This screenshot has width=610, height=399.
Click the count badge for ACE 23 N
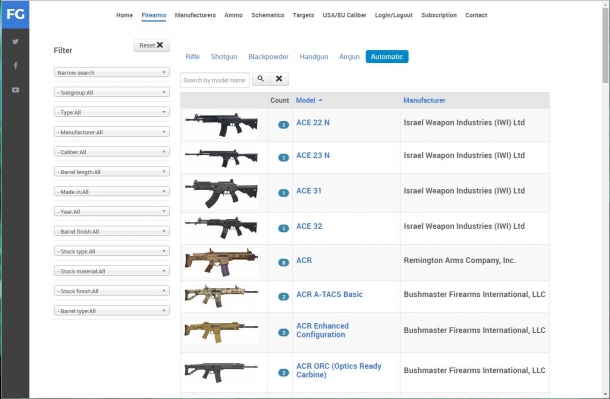tap(283, 158)
